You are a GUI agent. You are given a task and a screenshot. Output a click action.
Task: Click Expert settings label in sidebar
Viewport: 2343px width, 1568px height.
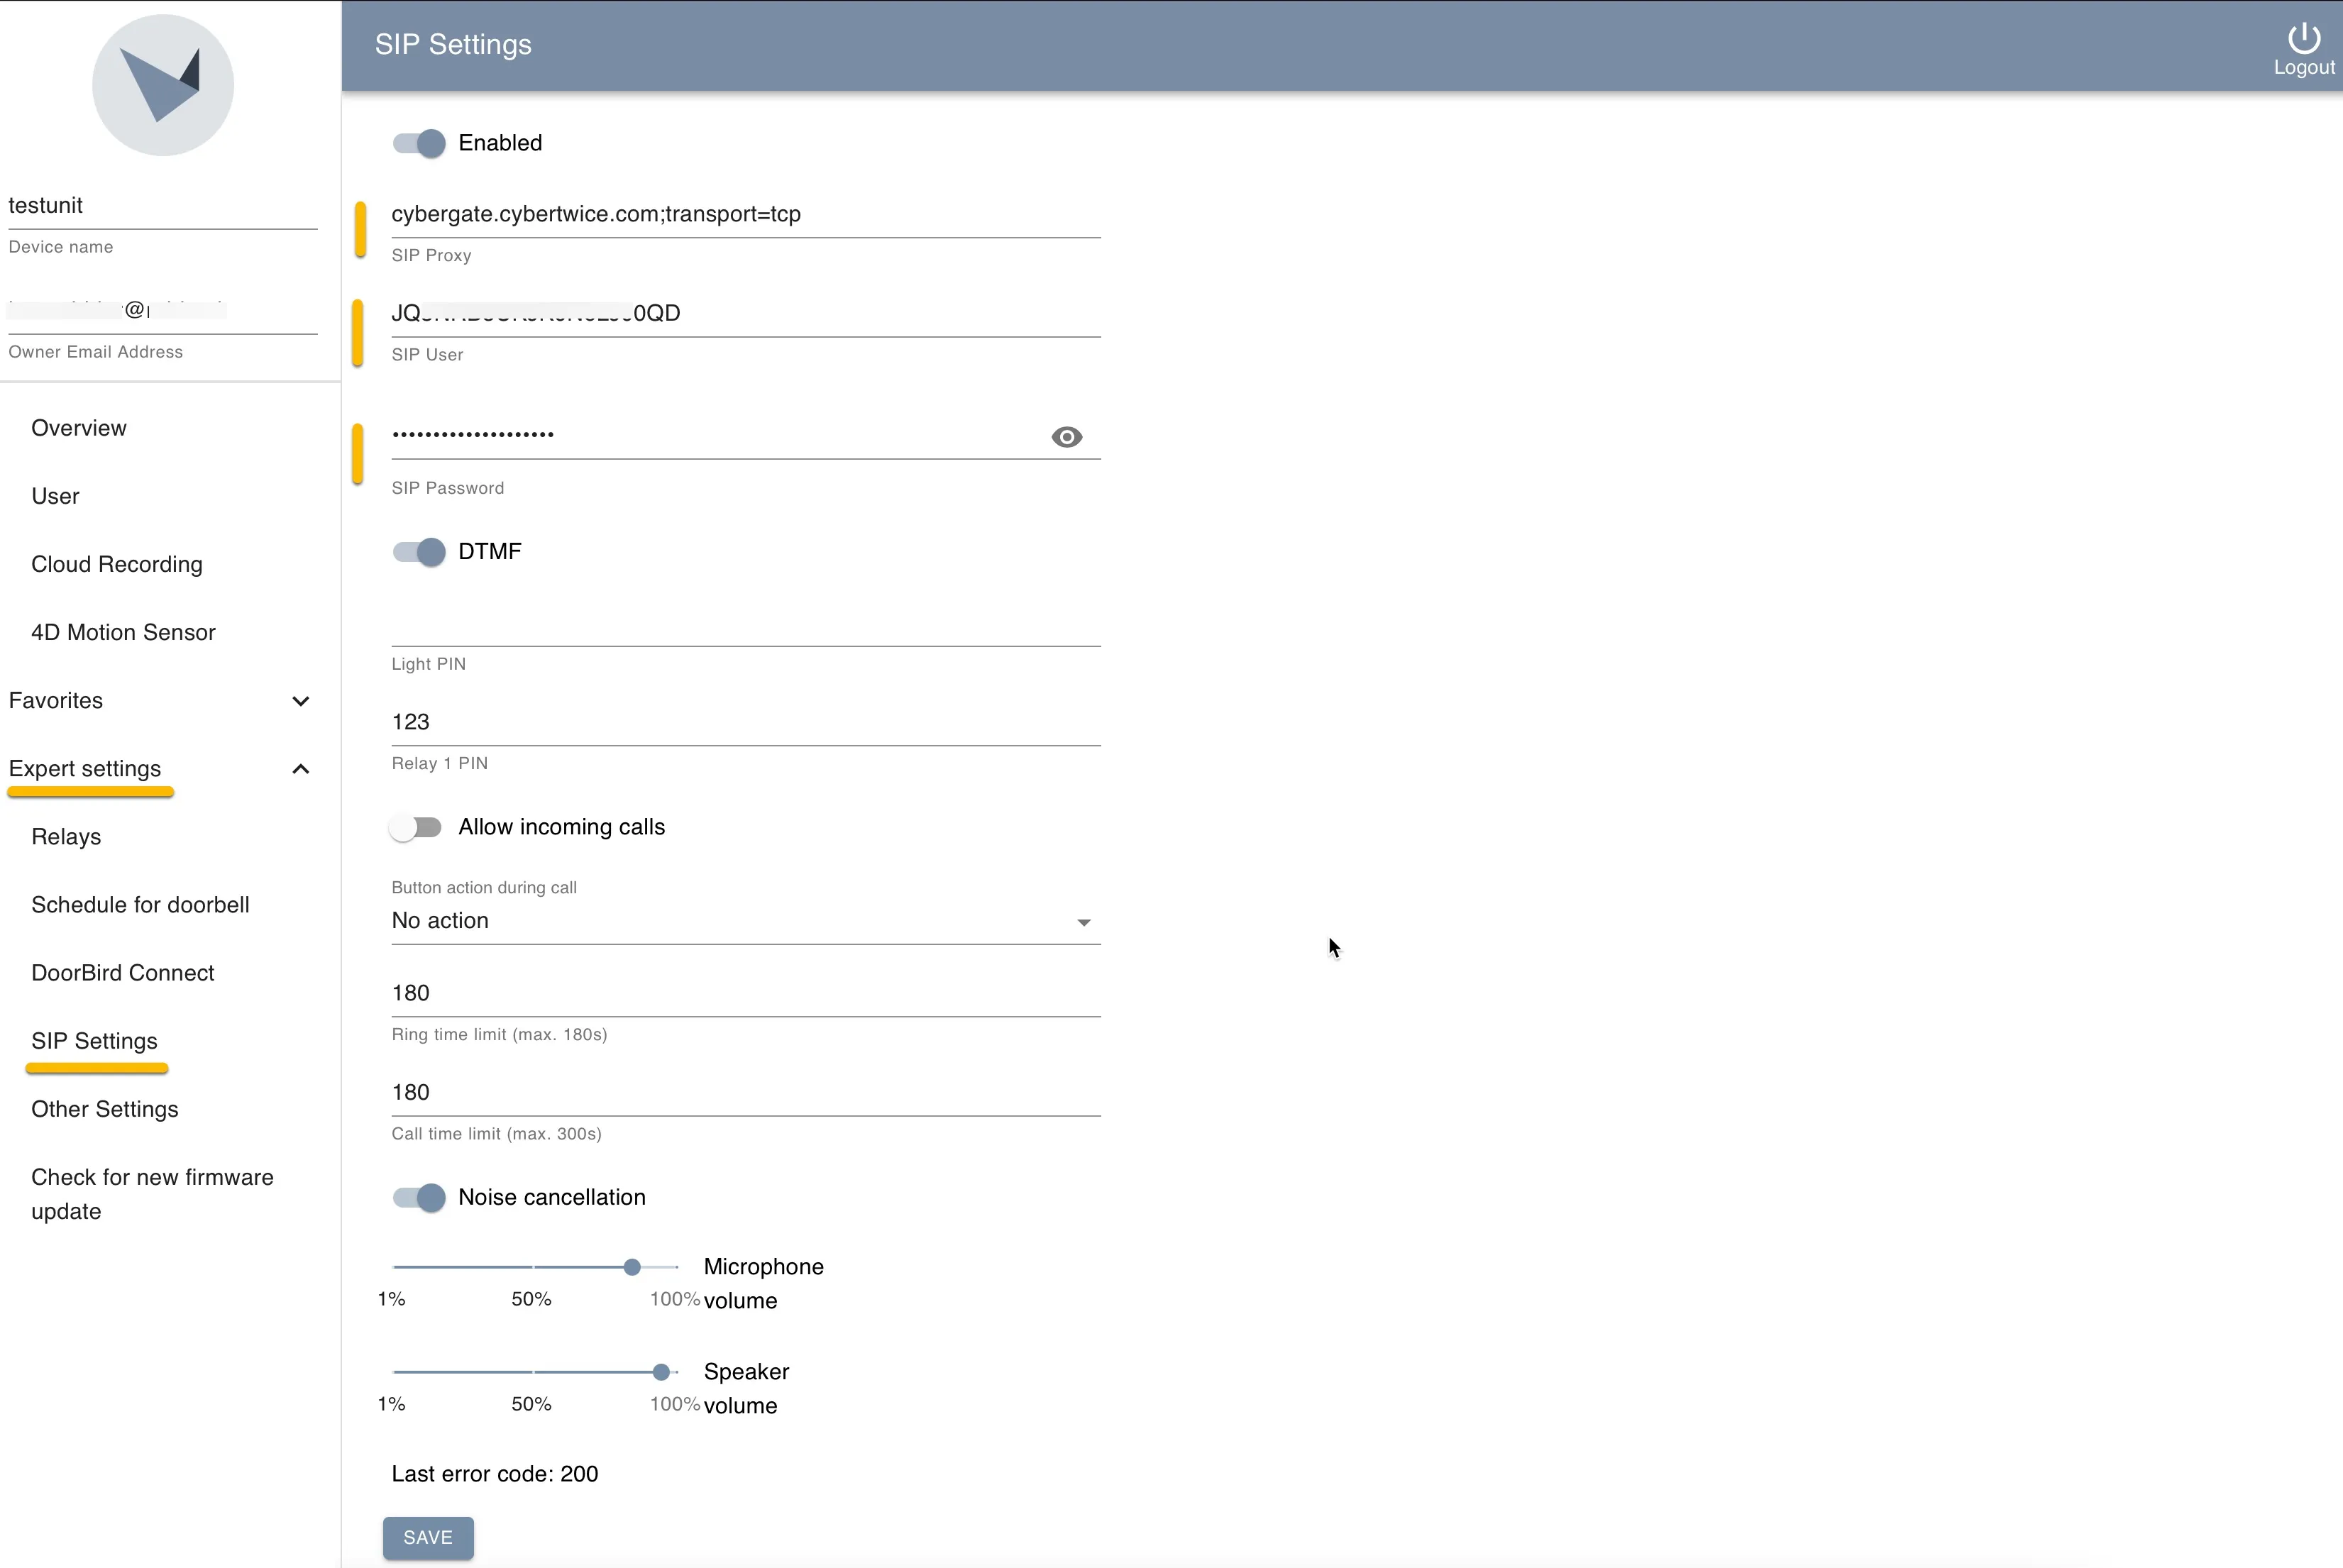[x=85, y=769]
